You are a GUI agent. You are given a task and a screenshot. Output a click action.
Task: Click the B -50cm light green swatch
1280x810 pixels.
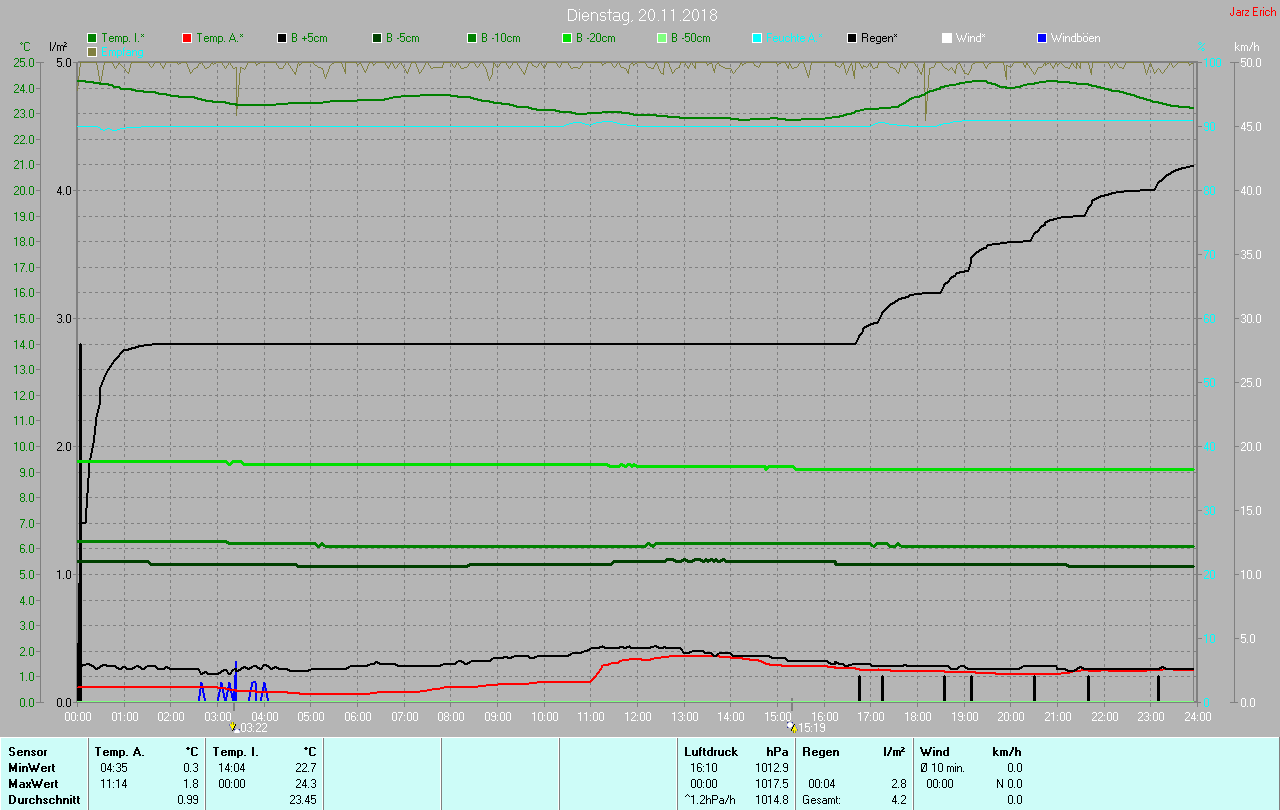click(x=662, y=38)
